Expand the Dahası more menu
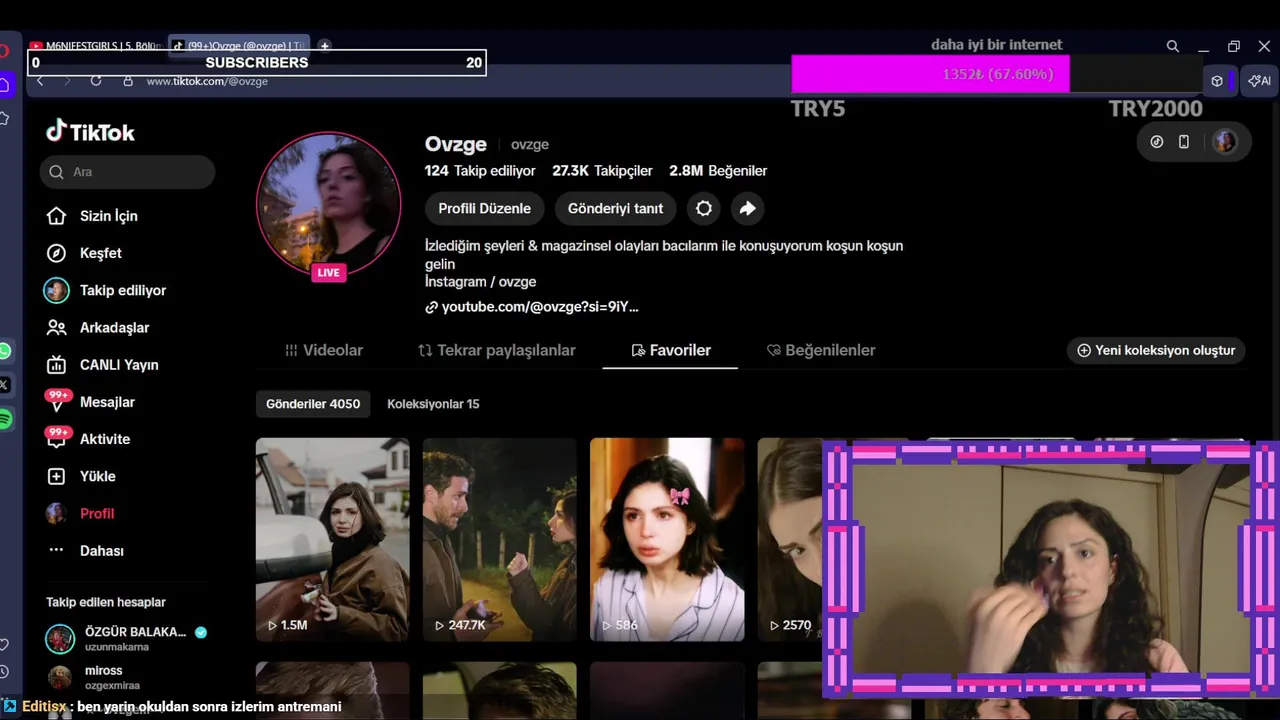This screenshot has width=1280, height=720. click(x=102, y=551)
